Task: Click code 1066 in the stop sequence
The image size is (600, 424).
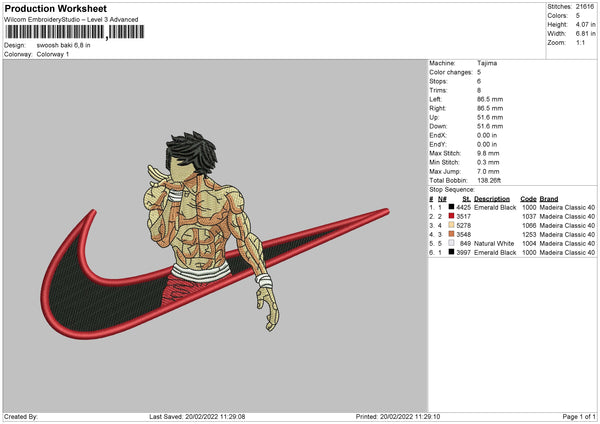Action: [529, 225]
